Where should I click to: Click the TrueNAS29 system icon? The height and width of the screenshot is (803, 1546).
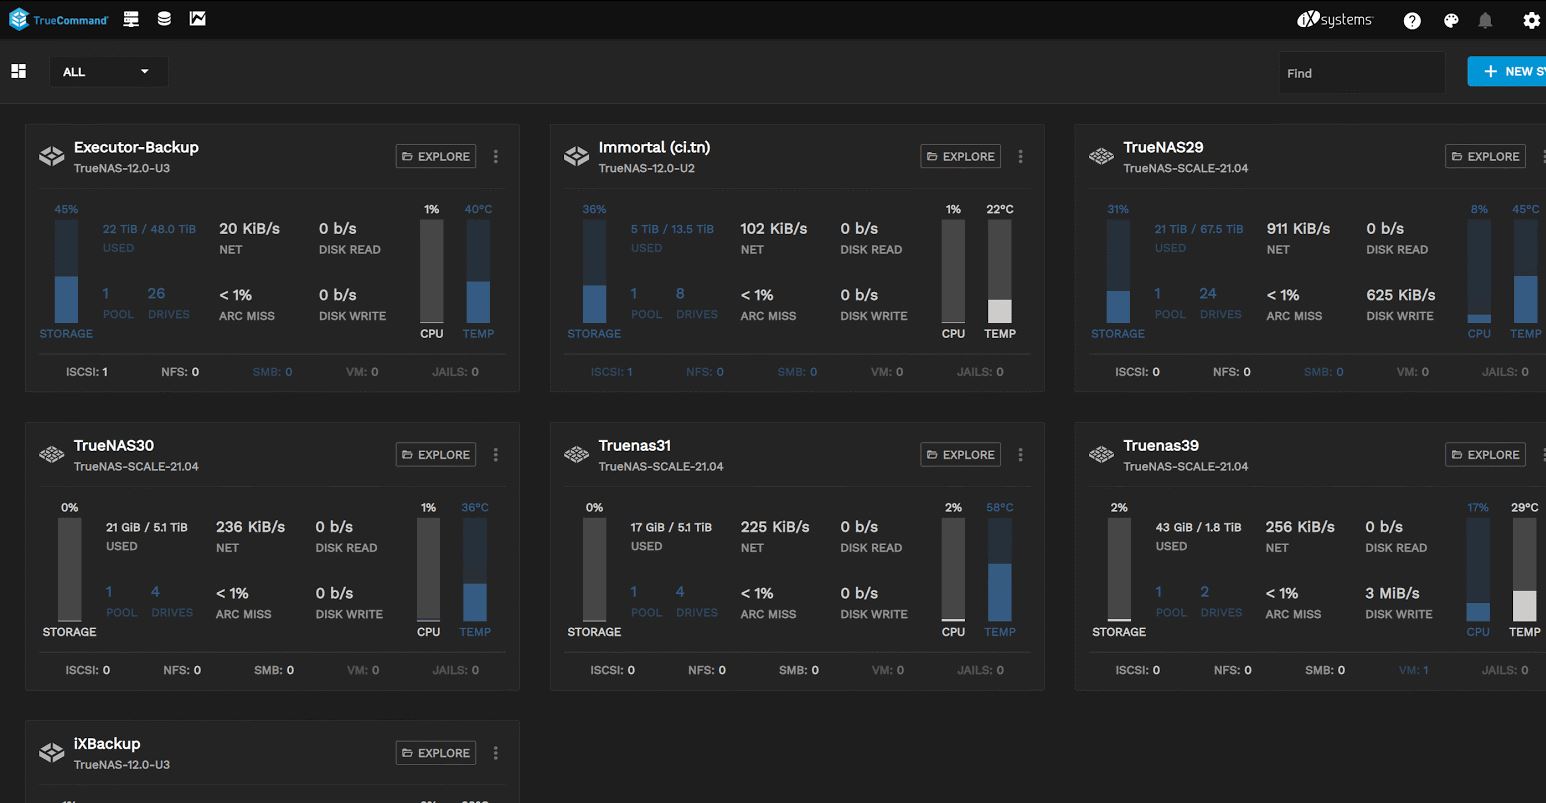[x=1101, y=157]
